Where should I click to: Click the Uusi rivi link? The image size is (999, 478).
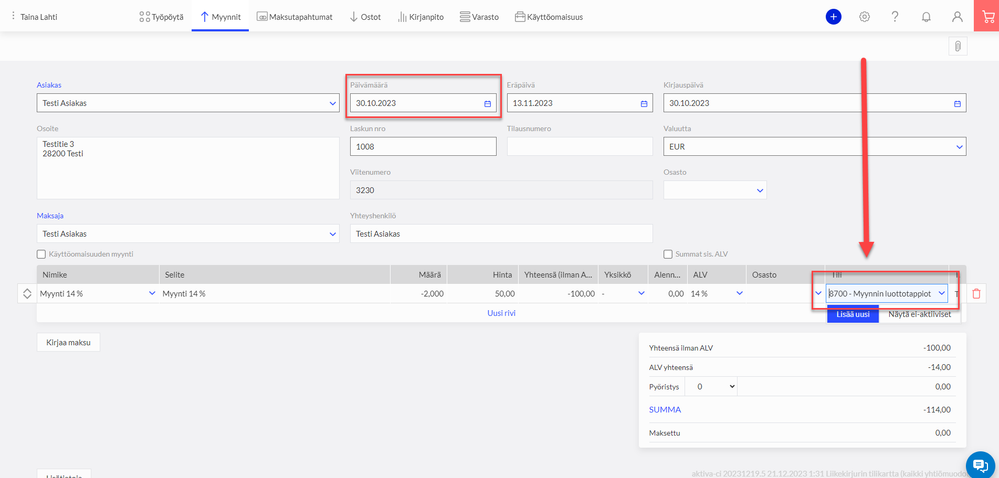tap(501, 313)
